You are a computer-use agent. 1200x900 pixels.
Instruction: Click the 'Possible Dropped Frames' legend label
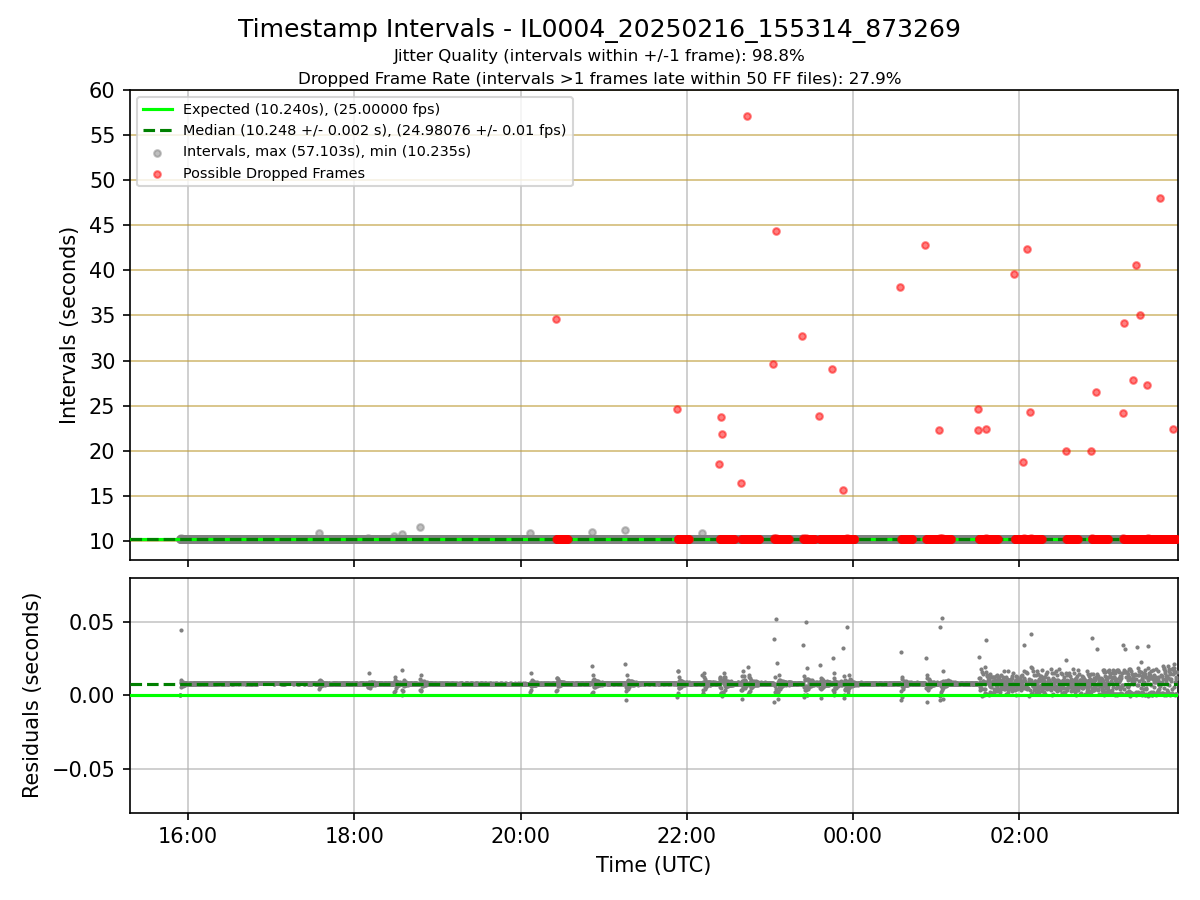[x=273, y=173]
